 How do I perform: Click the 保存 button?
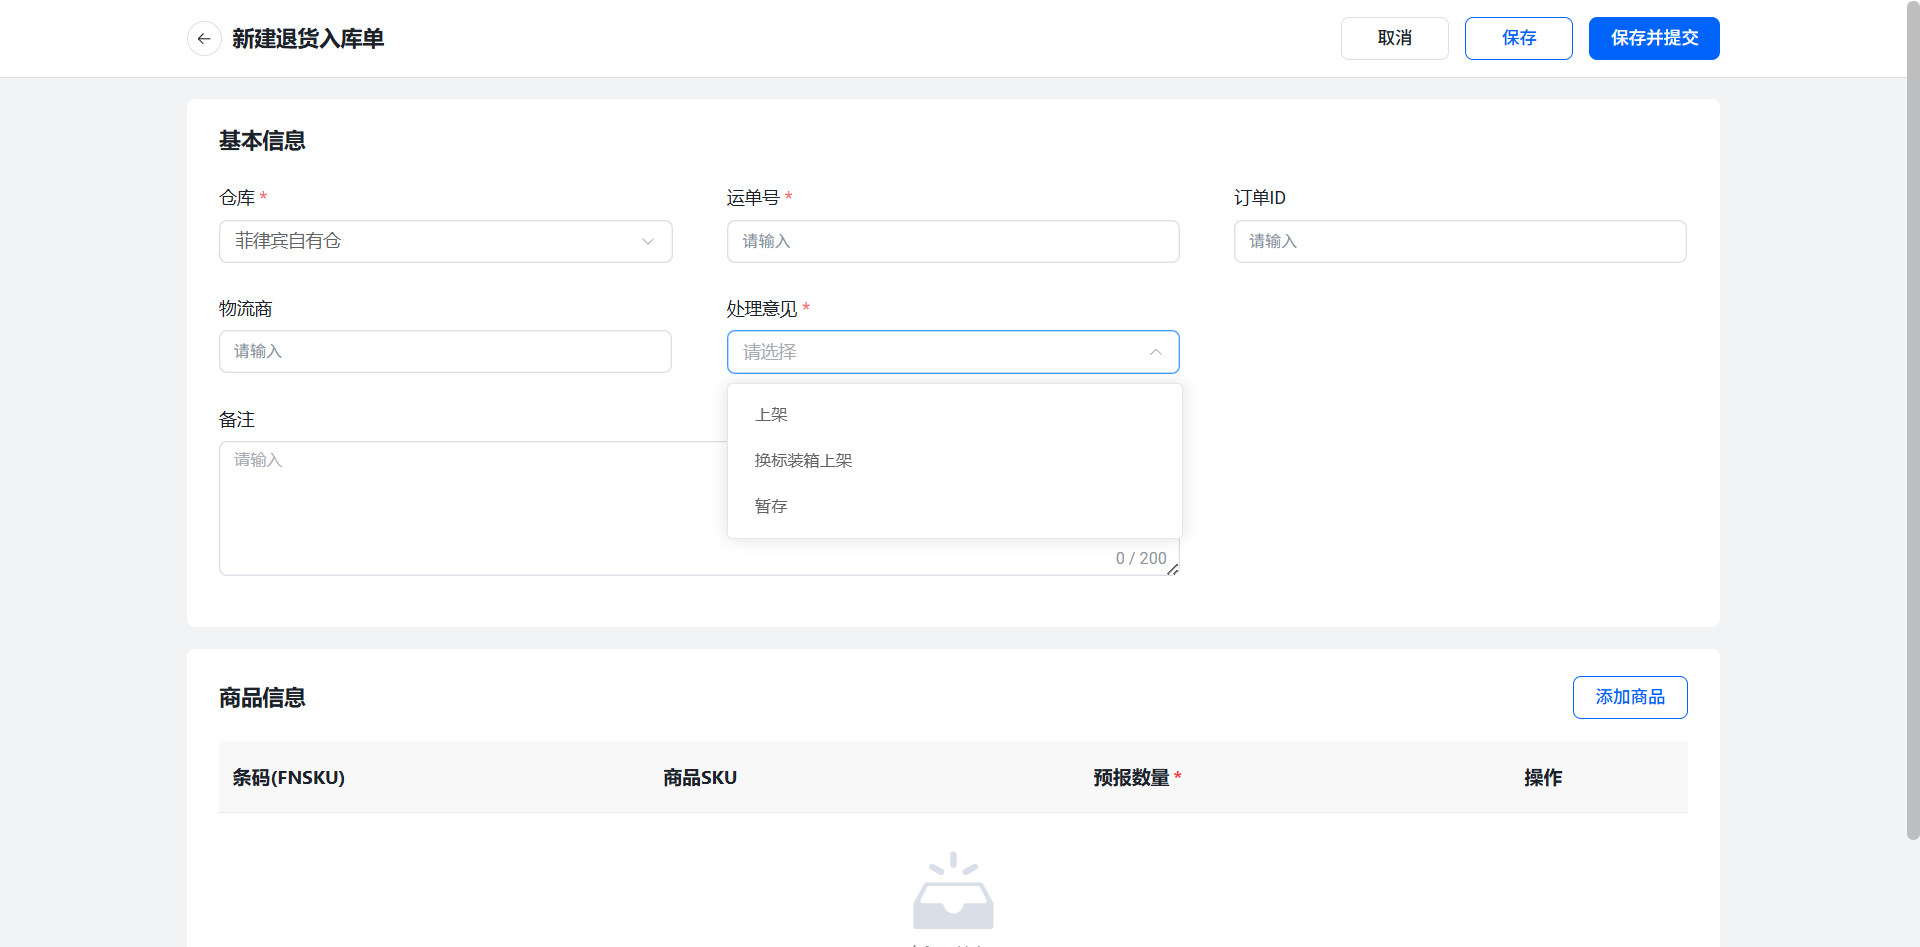1518,39
